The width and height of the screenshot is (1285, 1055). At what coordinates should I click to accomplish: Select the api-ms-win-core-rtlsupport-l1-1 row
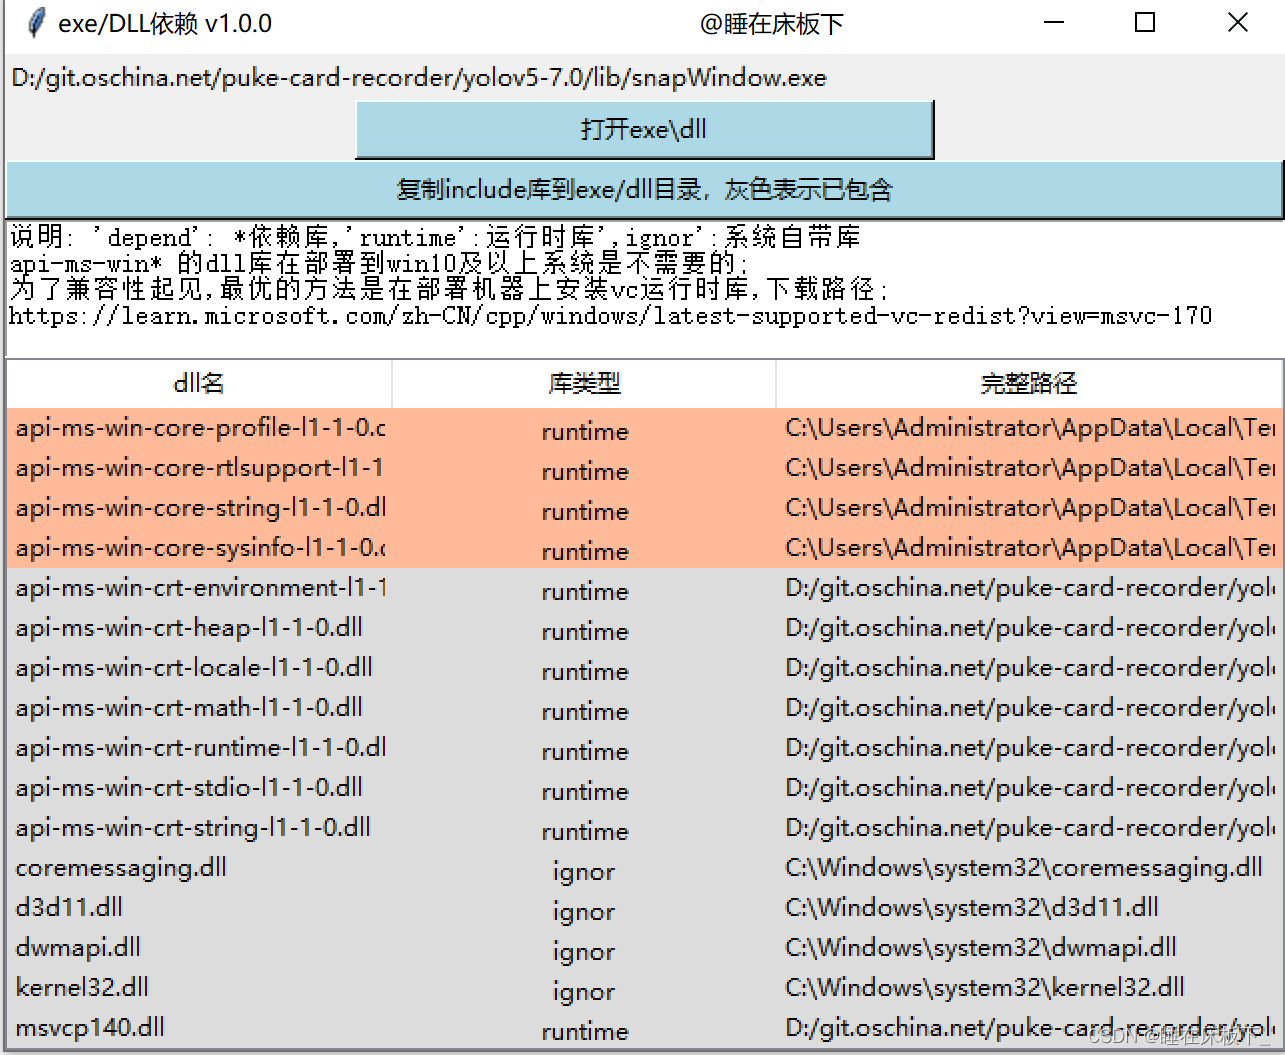click(x=644, y=468)
